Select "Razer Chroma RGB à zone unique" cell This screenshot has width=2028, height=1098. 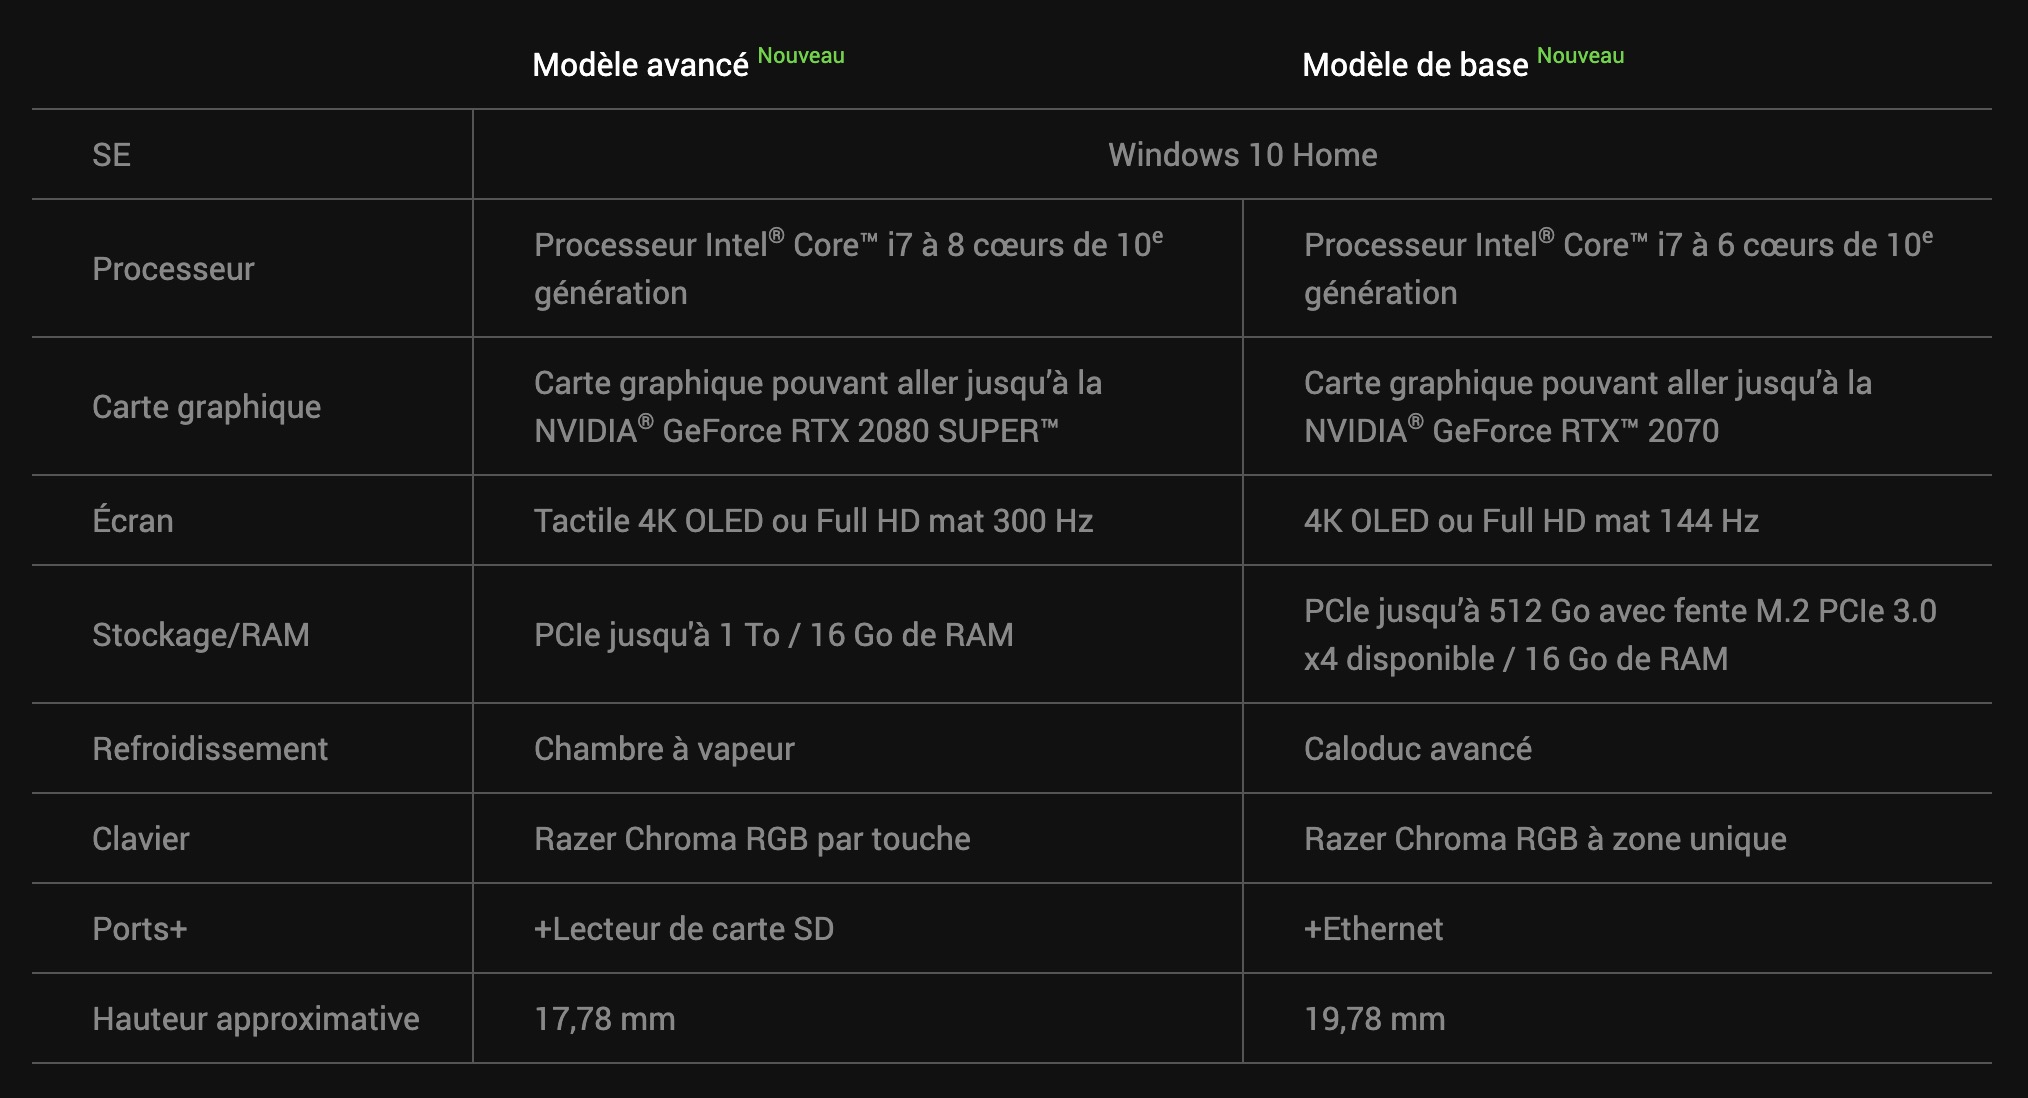tap(1545, 839)
